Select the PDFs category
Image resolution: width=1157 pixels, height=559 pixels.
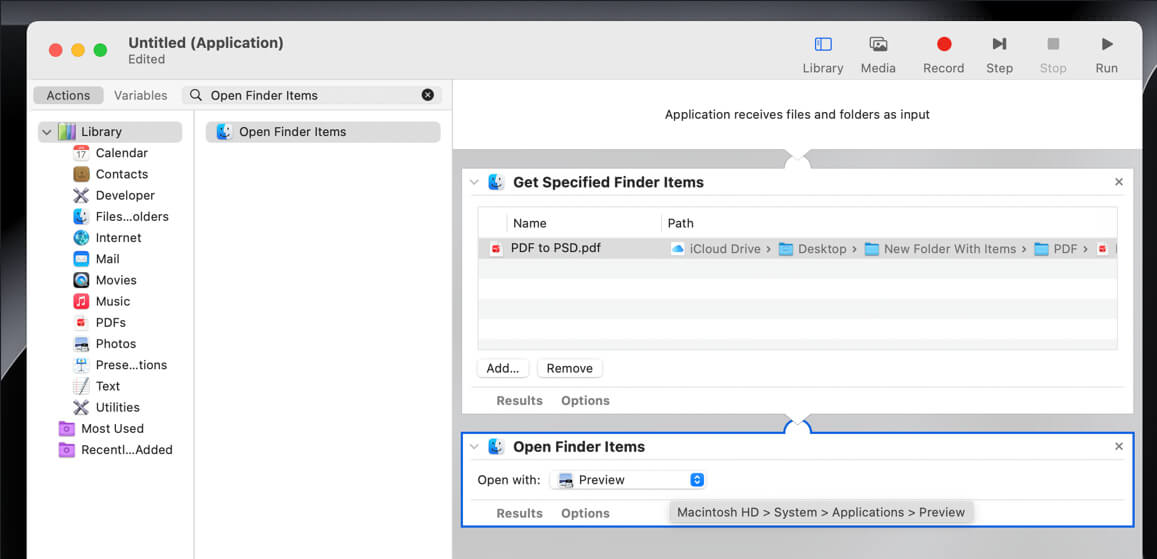point(99,322)
